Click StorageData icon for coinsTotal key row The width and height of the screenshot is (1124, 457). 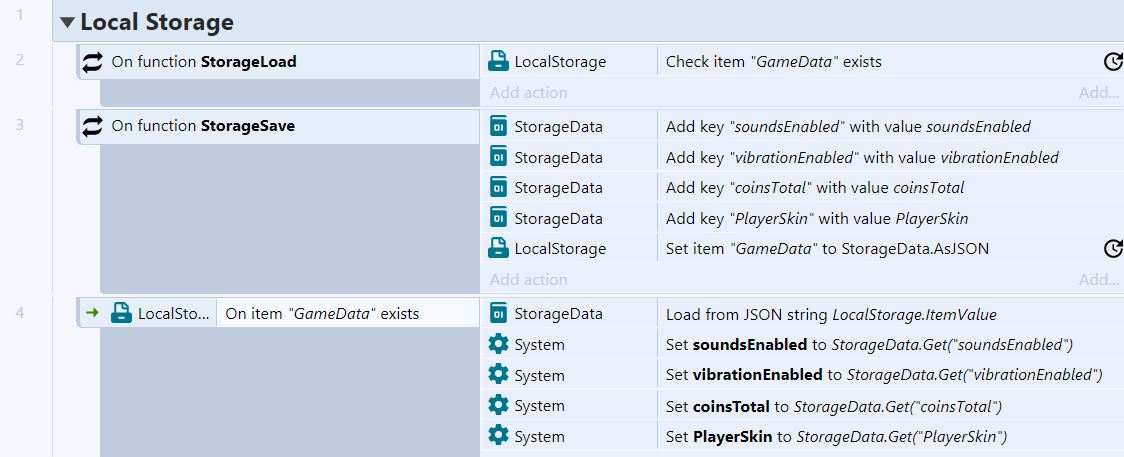[x=498, y=188]
